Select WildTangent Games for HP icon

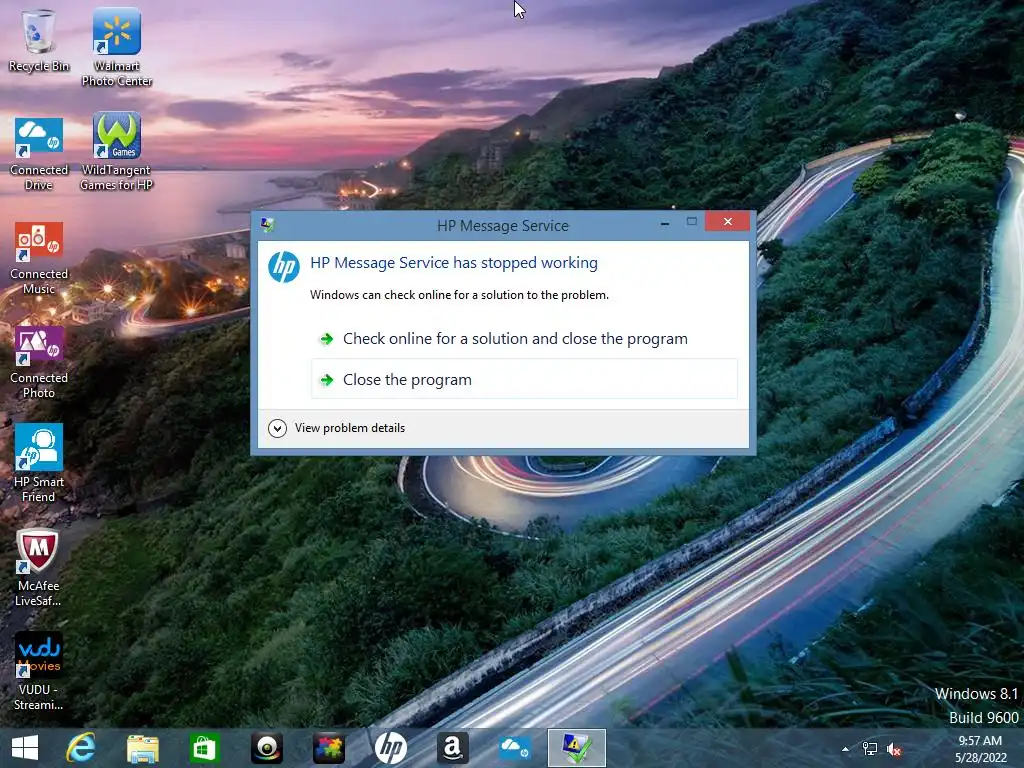click(116, 152)
